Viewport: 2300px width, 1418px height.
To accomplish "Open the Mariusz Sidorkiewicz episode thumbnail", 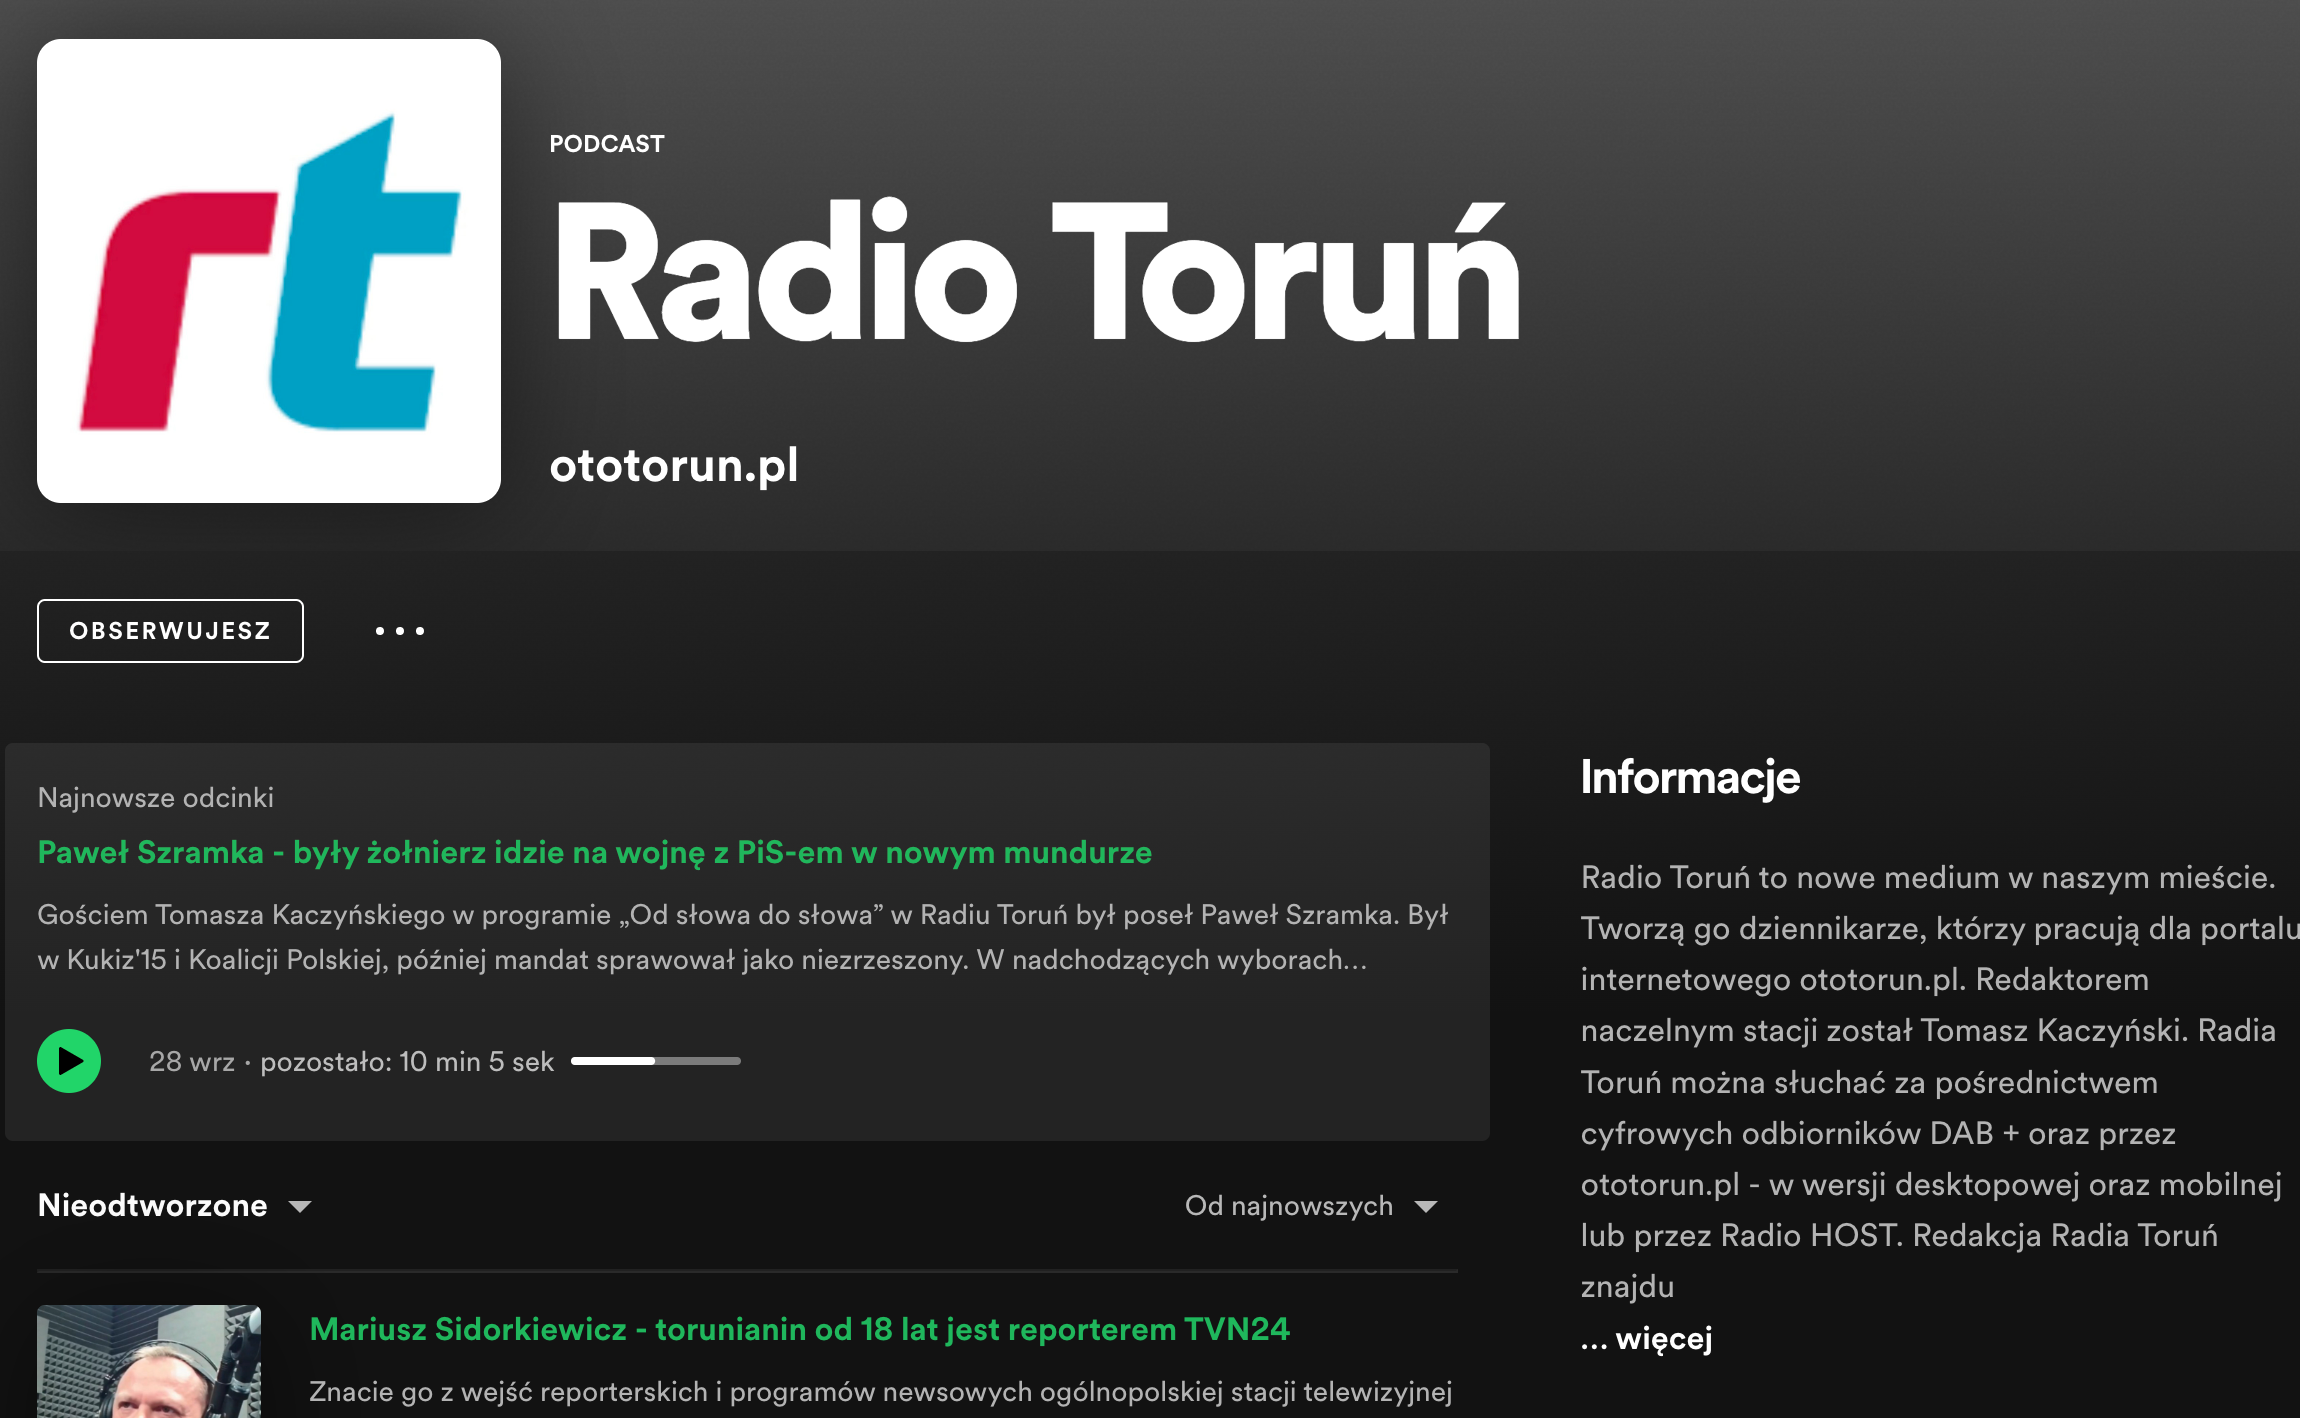I will point(149,1361).
